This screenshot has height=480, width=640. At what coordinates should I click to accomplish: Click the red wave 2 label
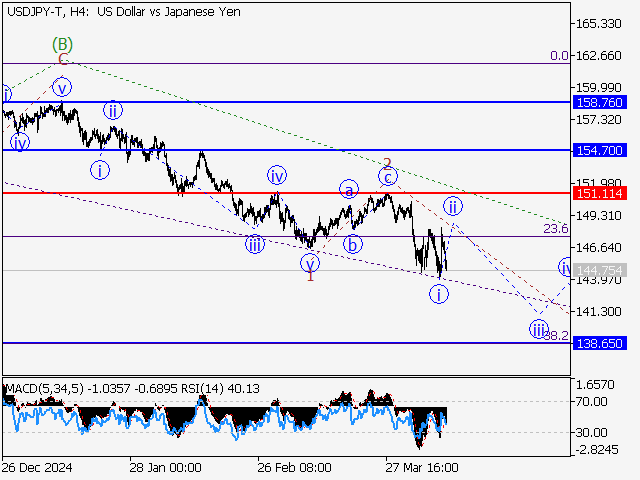pyautogui.click(x=387, y=162)
